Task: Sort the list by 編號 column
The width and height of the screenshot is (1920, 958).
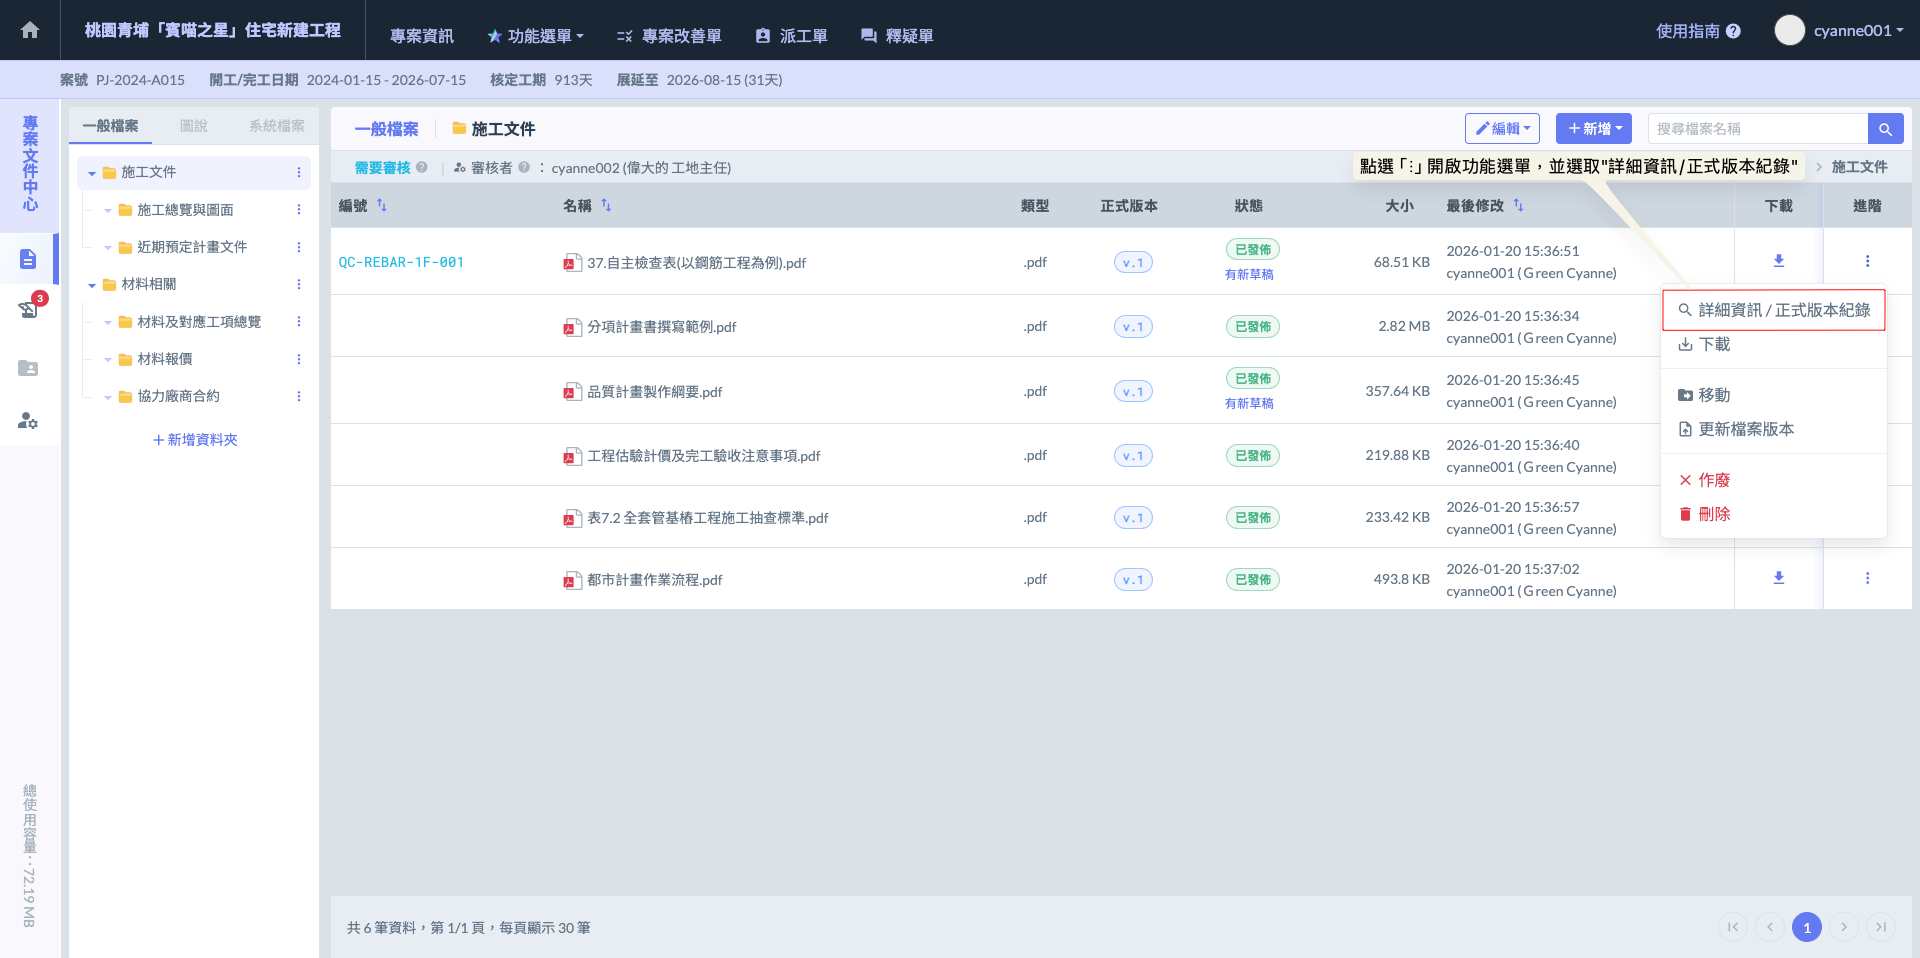Action: 381,205
